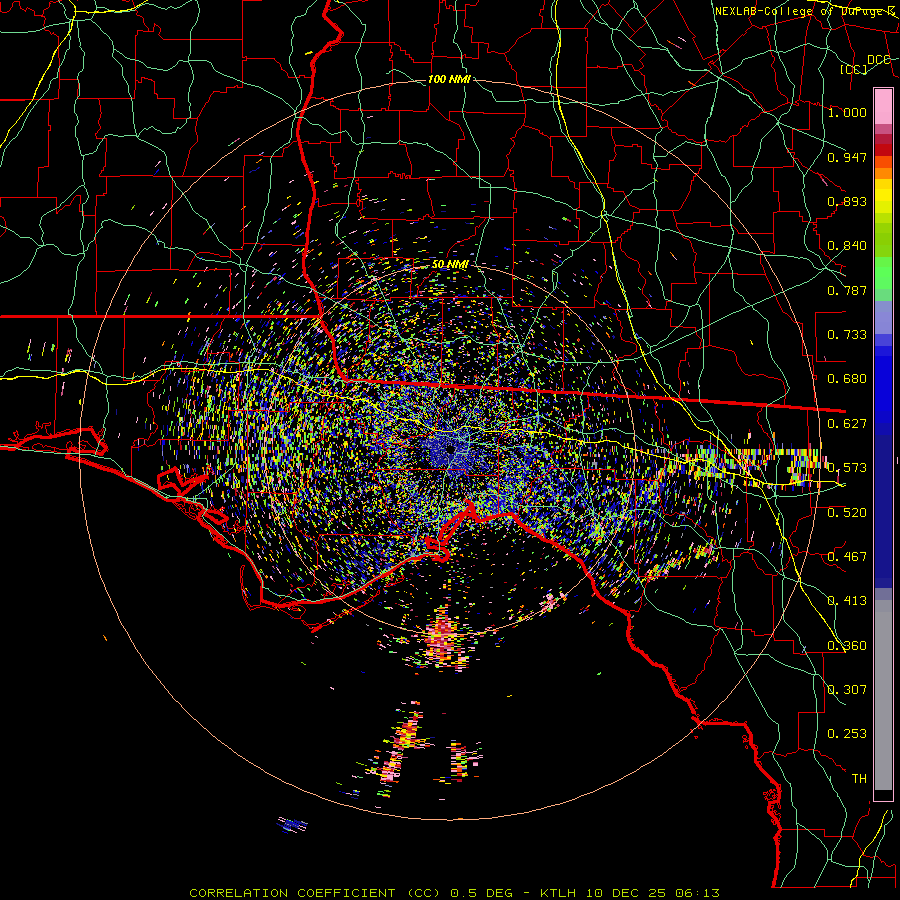Click the 0.680 scale value
The width and height of the screenshot is (900, 900).
(x=847, y=379)
